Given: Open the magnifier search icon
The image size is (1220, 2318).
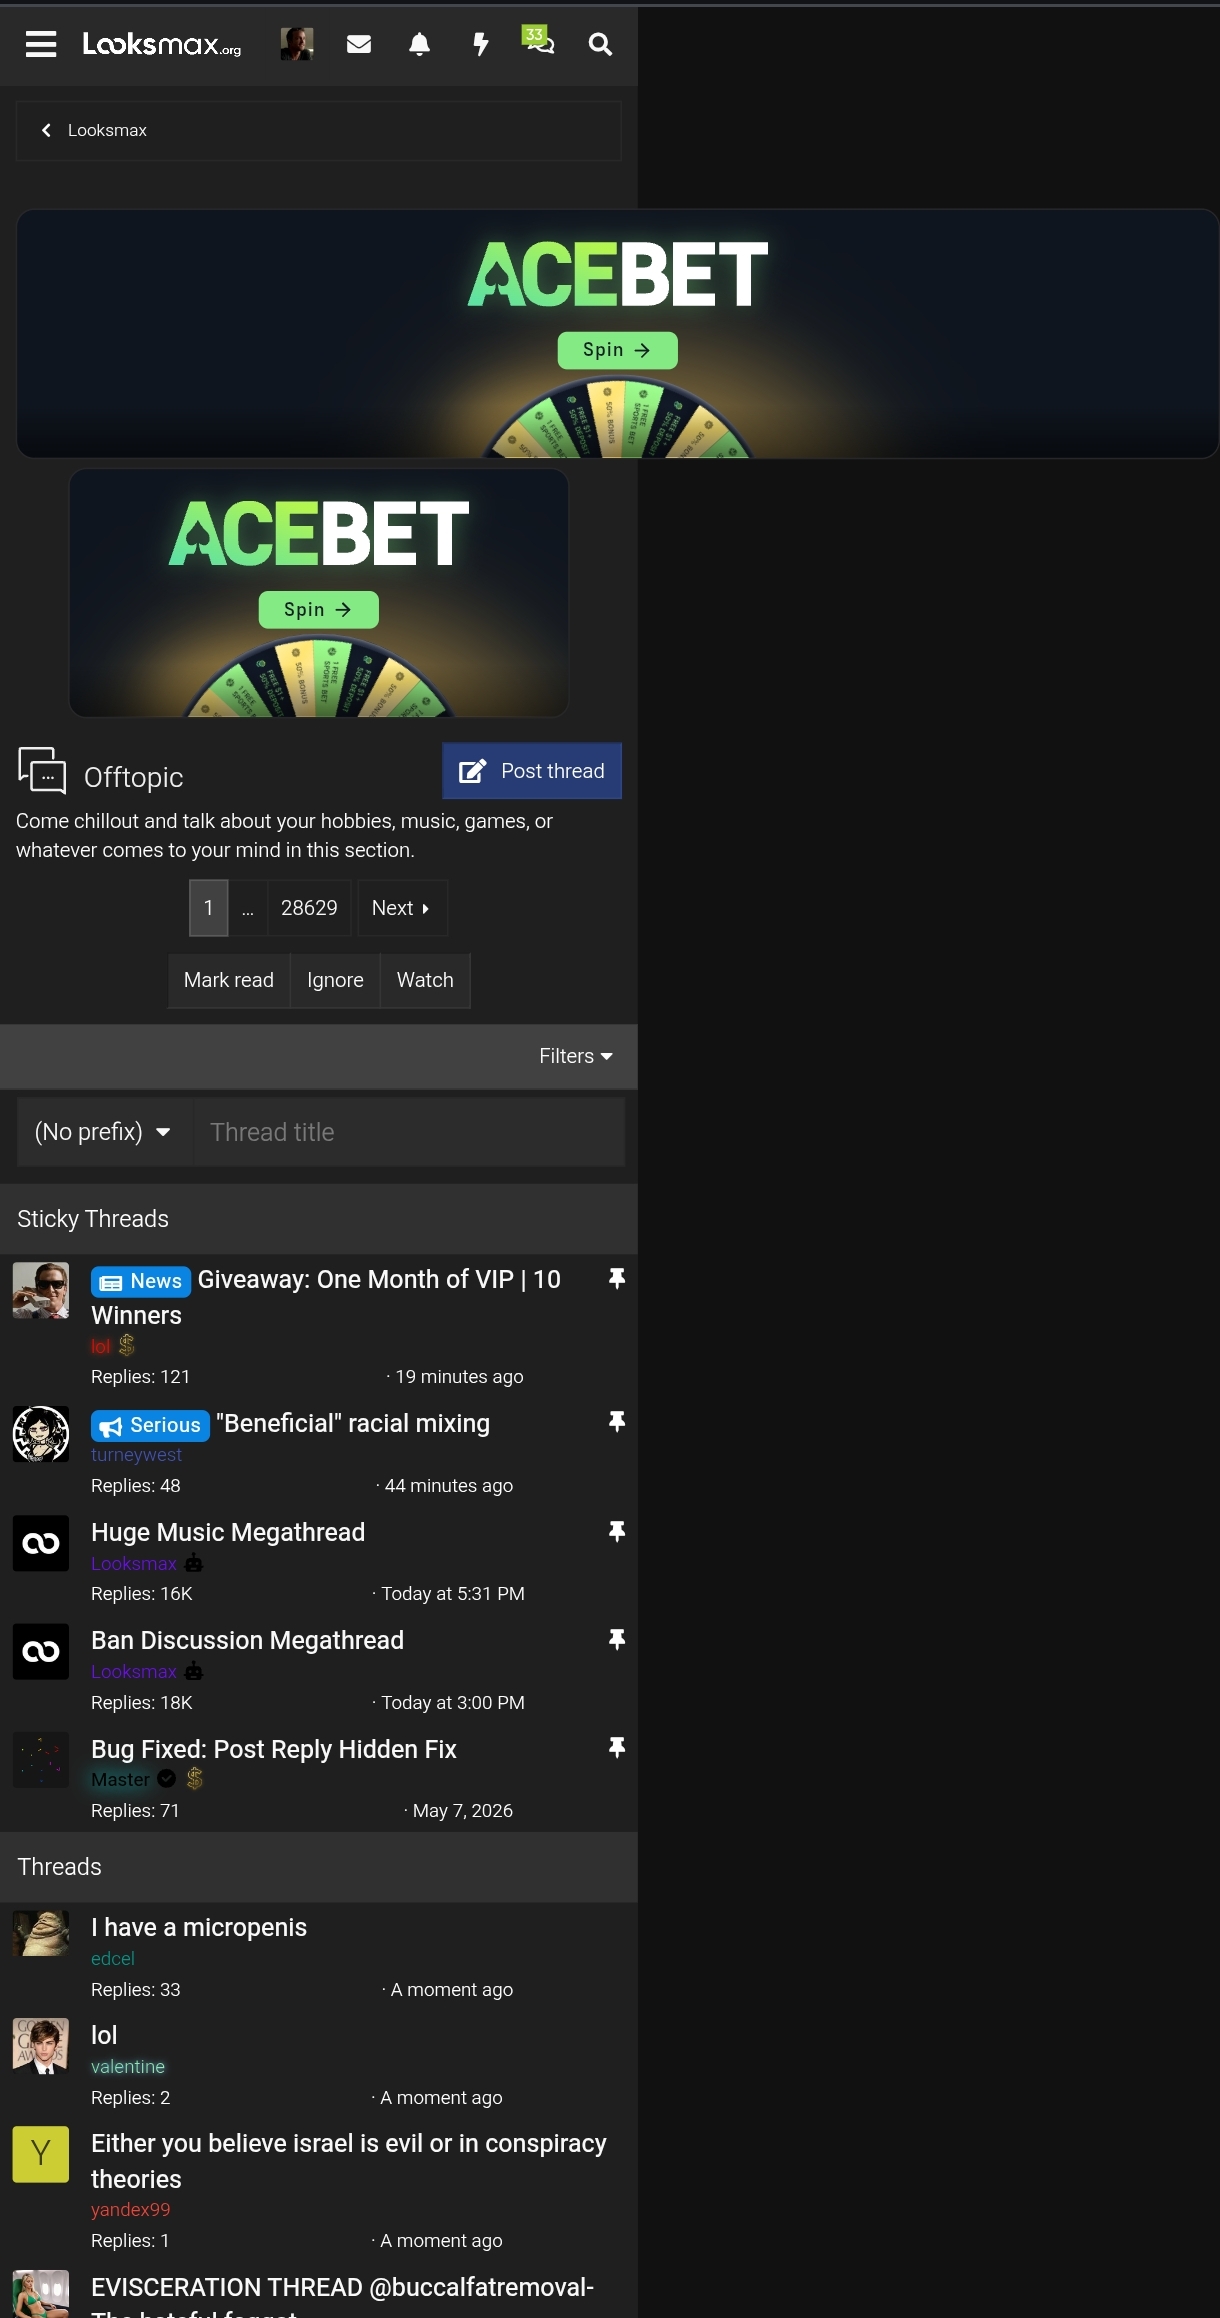Looking at the screenshot, I should (x=600, y=44).
